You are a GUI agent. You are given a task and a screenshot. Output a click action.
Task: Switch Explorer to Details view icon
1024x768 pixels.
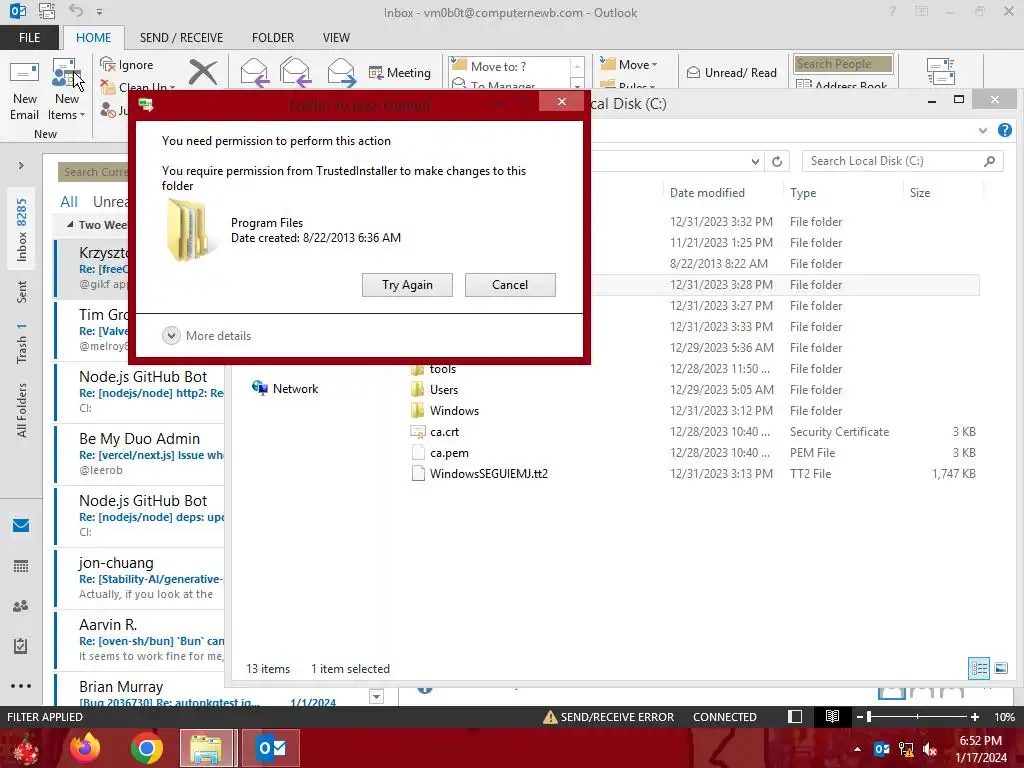pos(978,668)
